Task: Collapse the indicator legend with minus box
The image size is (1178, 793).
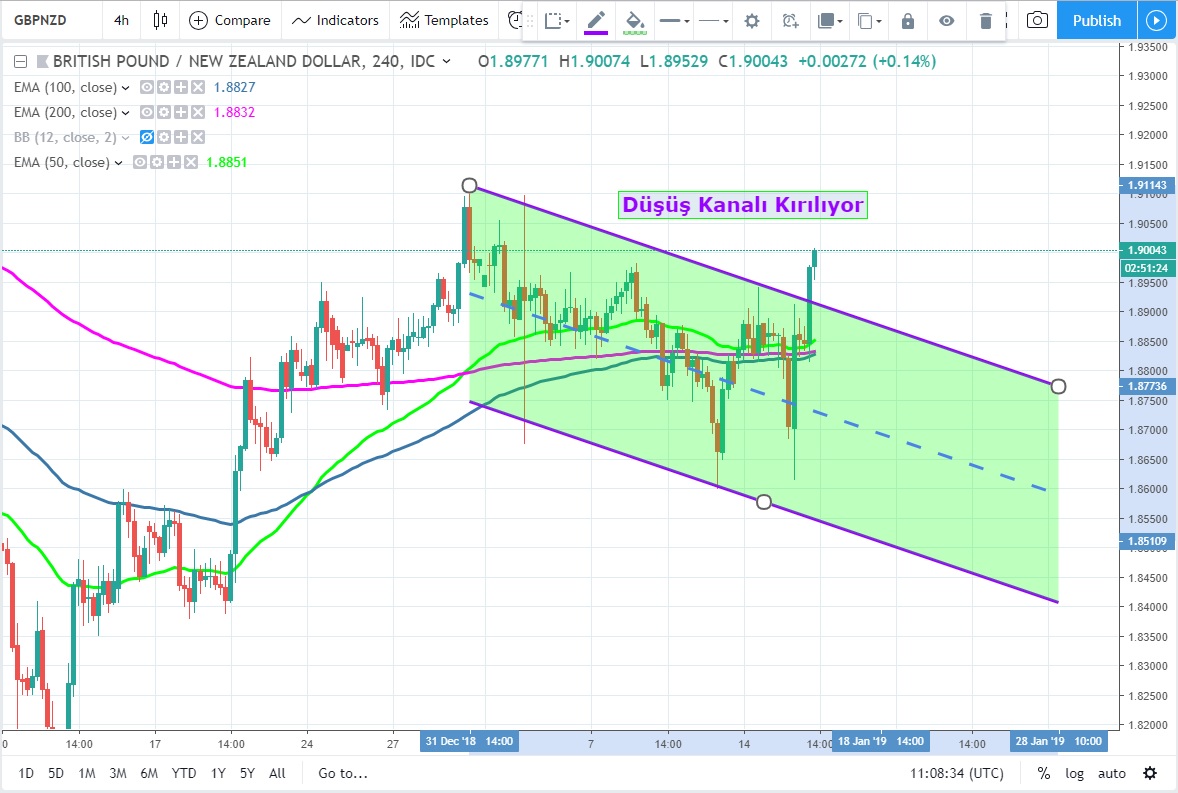Action: point(20,62)
